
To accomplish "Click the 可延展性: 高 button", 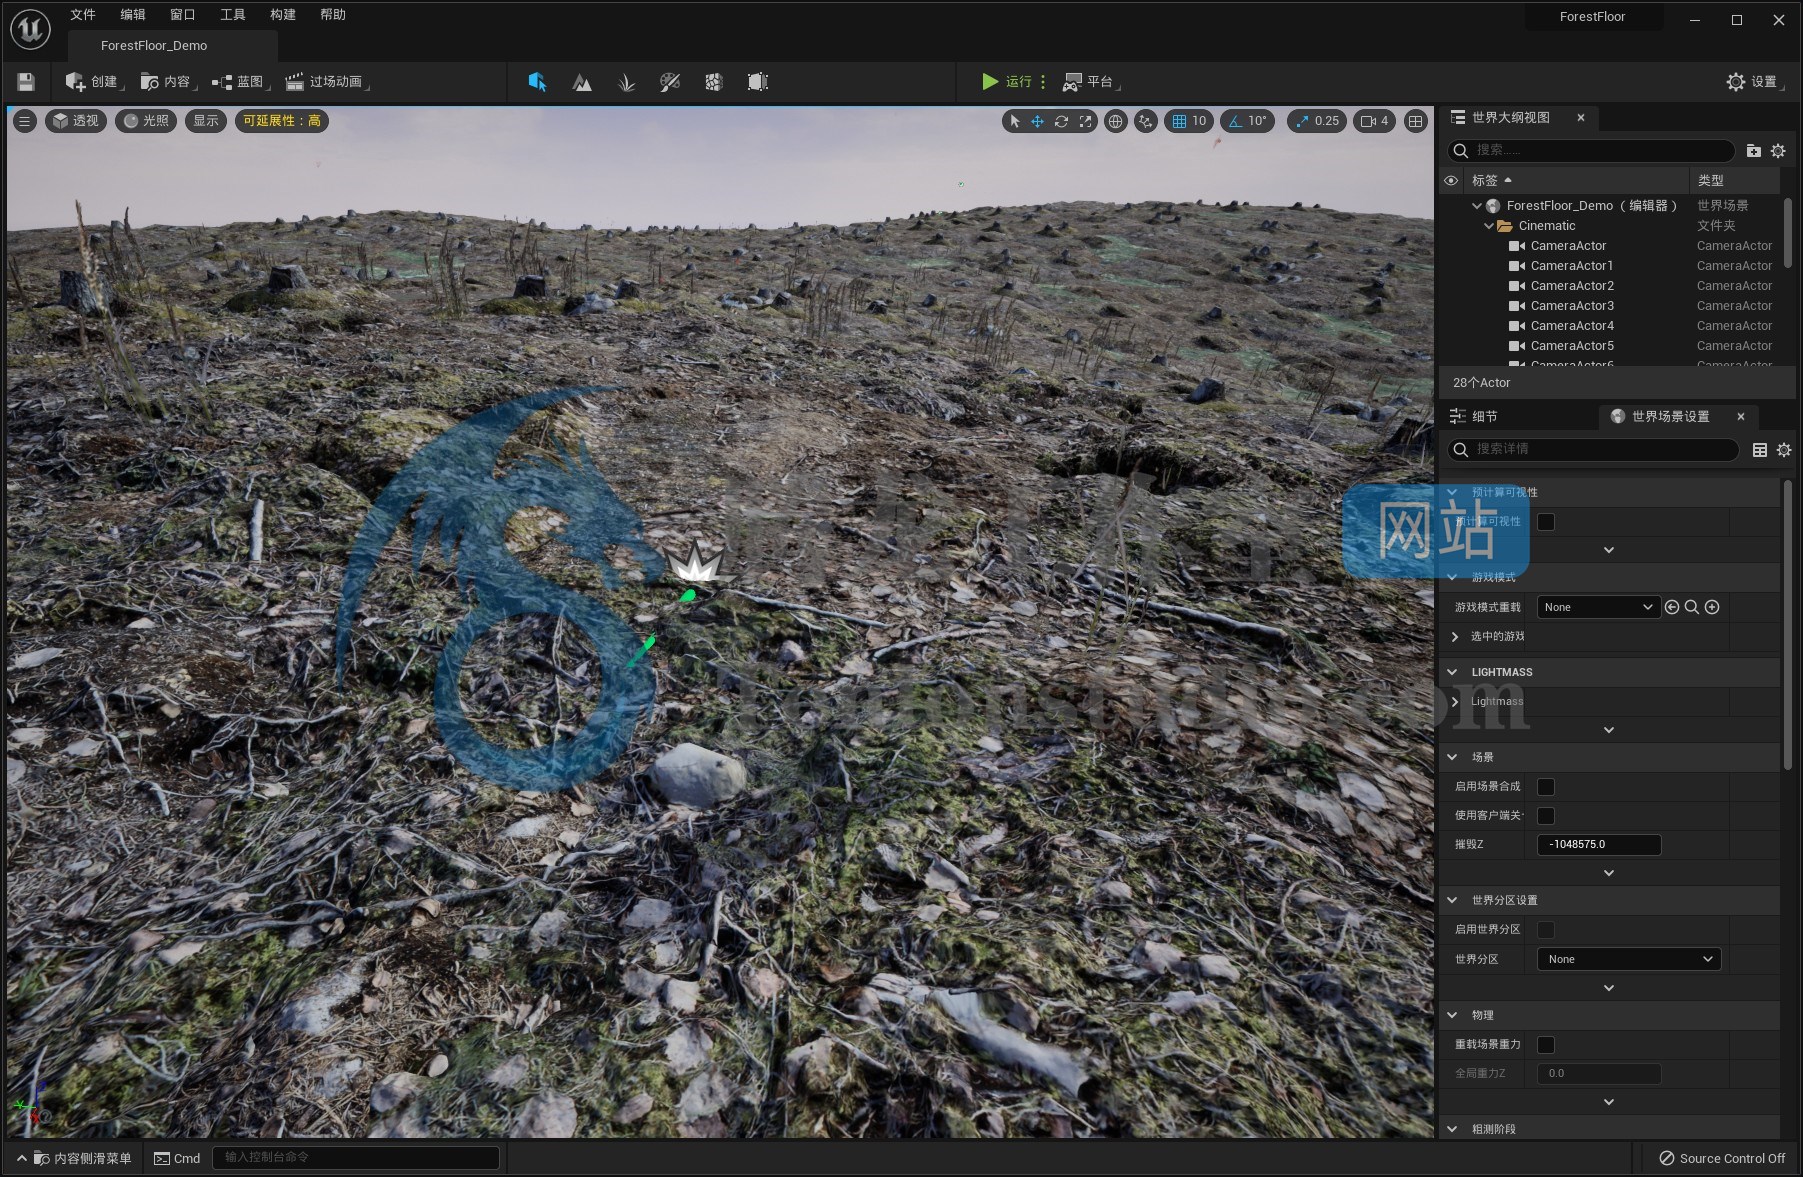I will click(x=282, y=121).
